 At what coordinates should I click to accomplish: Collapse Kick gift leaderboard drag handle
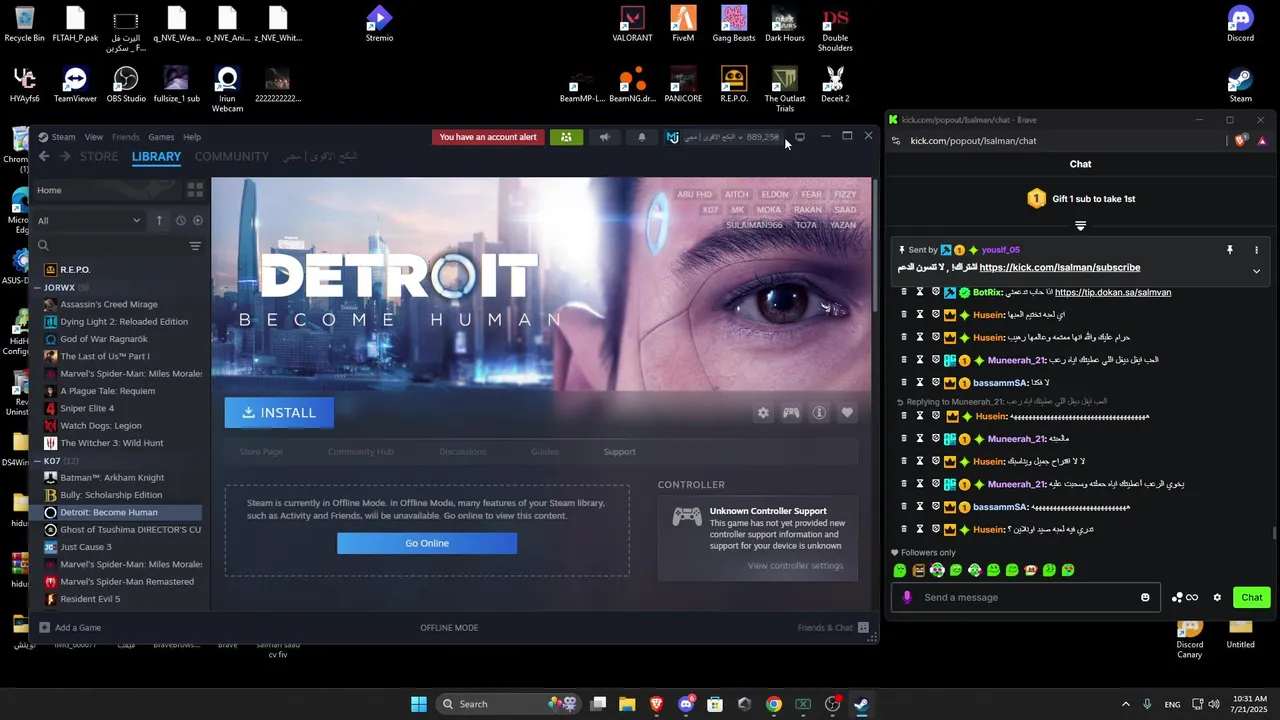1080,225
